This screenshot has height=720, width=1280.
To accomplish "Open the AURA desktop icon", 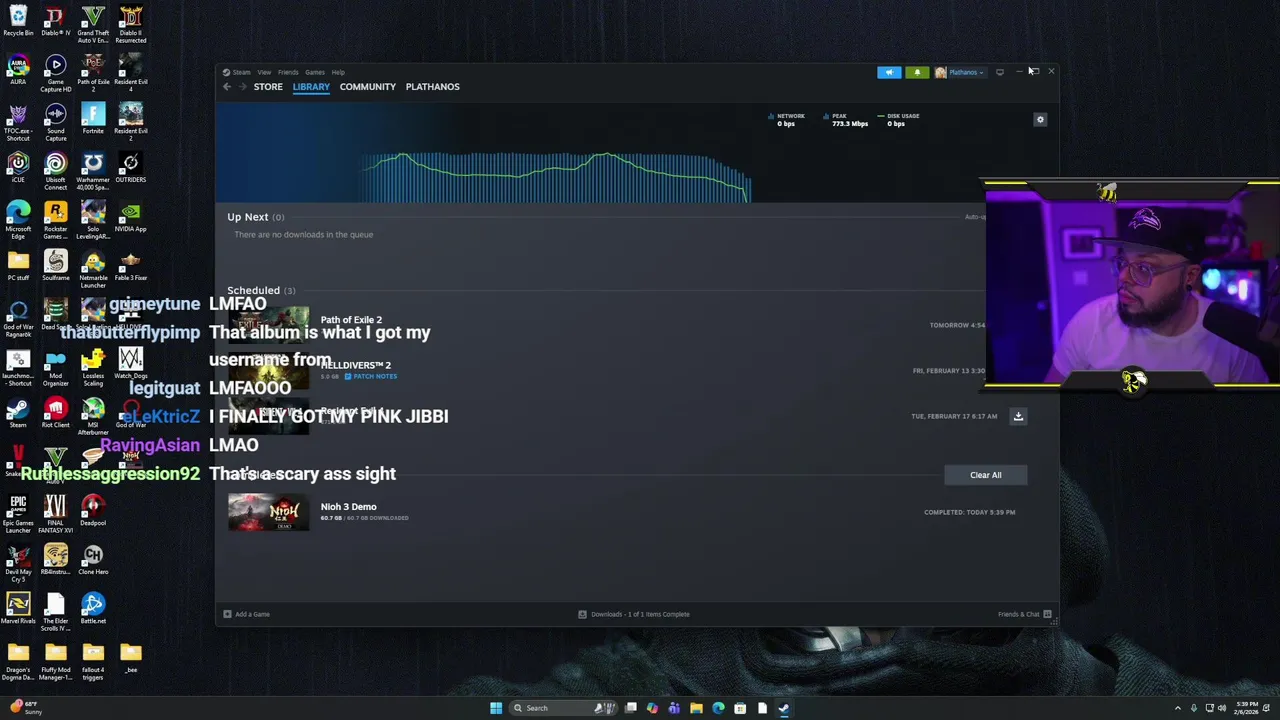I will [18, 71].
